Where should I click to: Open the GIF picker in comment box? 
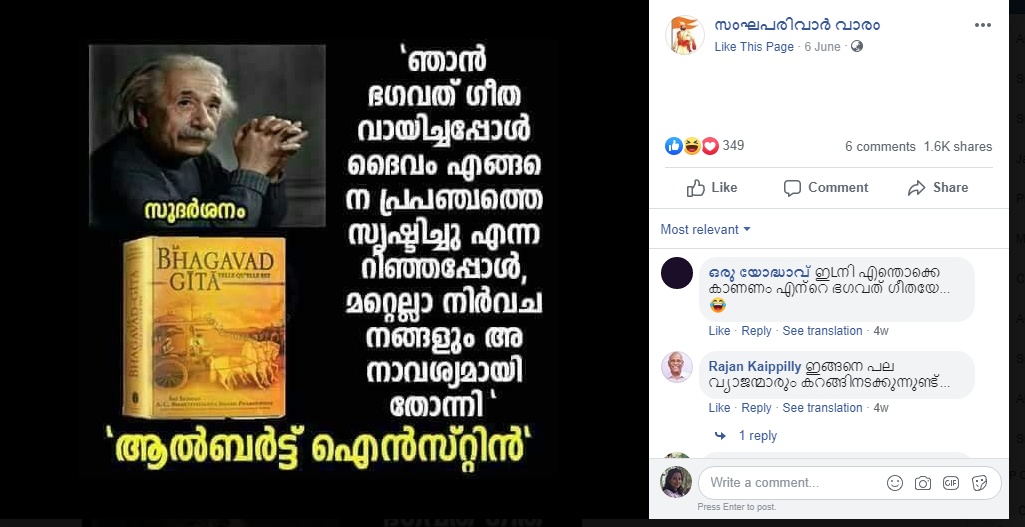(951, 483)
